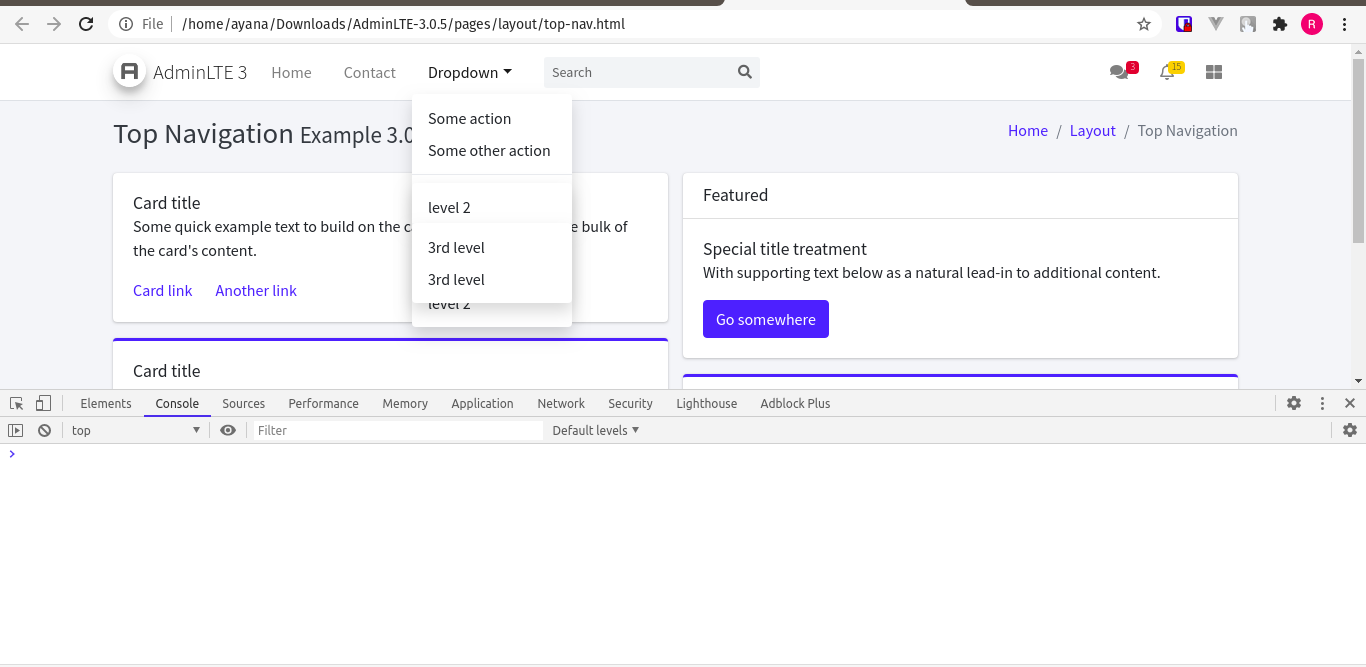Open the messages icon with badge 3
The height and width of the screenshot is (667, 1366).
(1120, 72)
